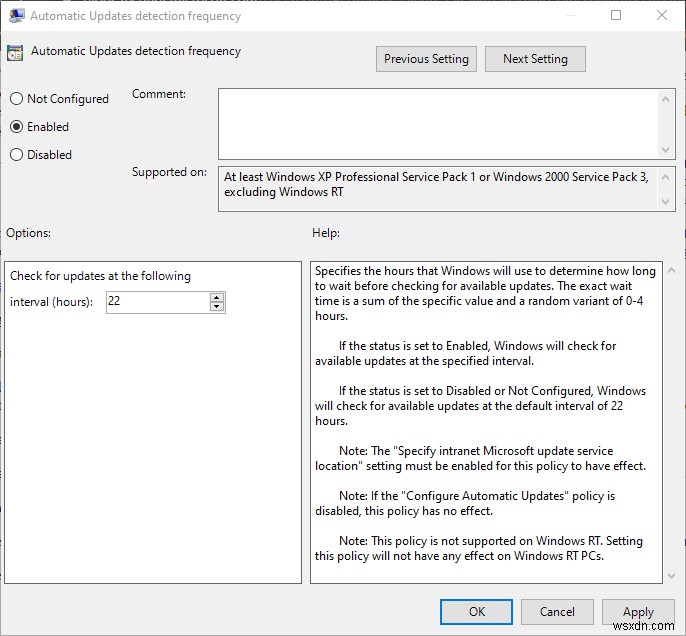Image resolution: width=686 pixels, height=636 pixels.
Task: Click the 'Supported on:' label
Action: click(x=169, y=172)
